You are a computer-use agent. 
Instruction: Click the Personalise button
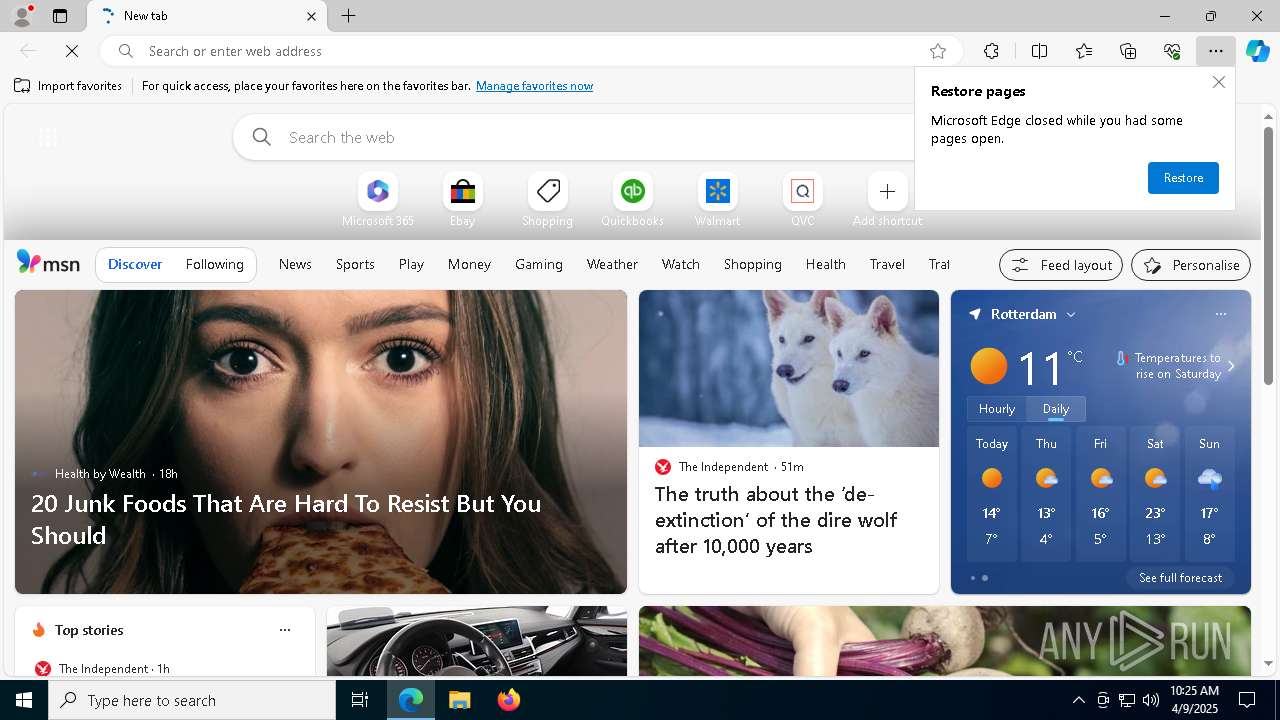pos(1191,265)
